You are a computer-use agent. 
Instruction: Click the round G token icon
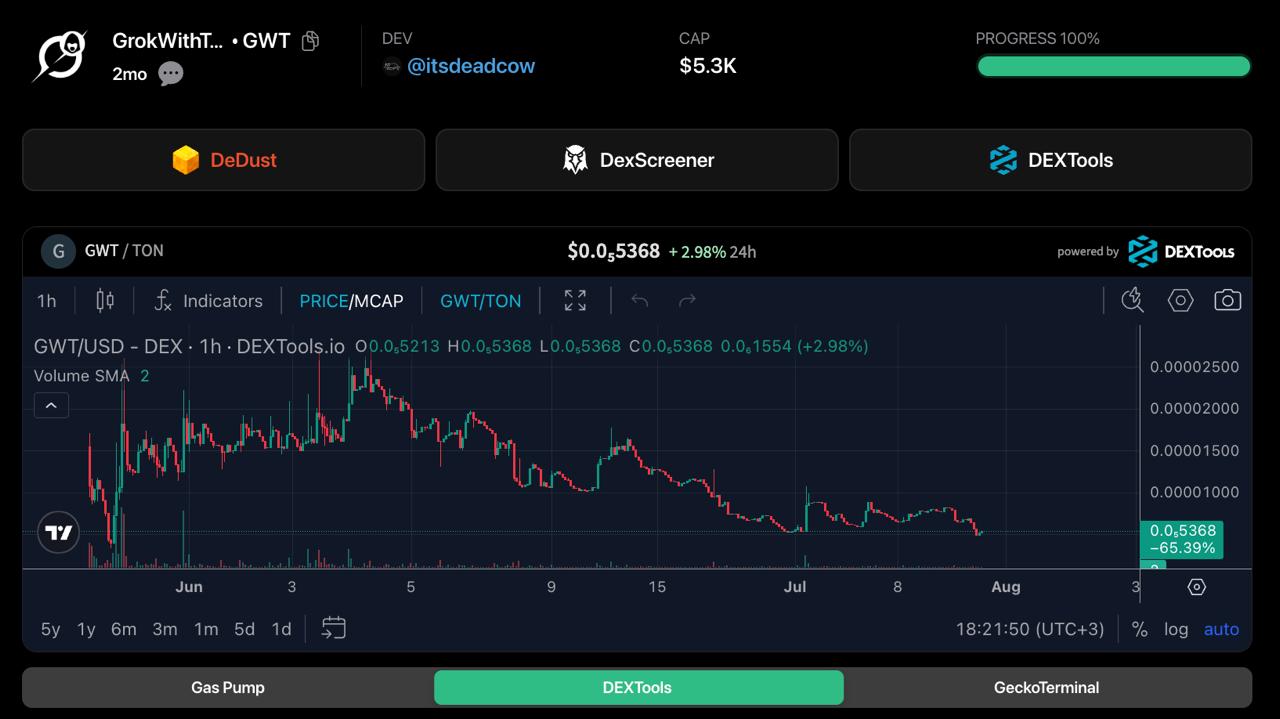[58, 251]
